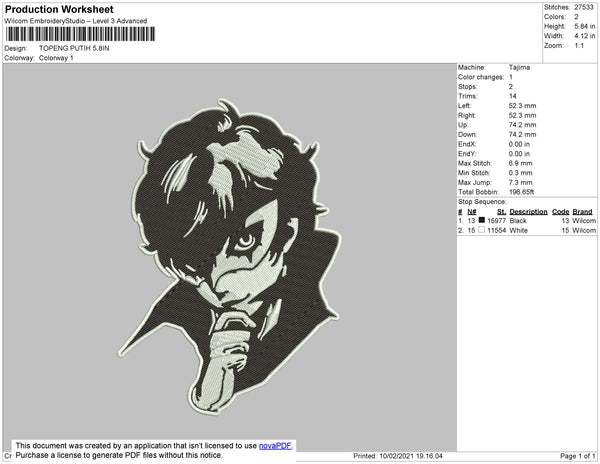Select the Trims value 14
Screen dimensions: 600x464
click(513, 96)
